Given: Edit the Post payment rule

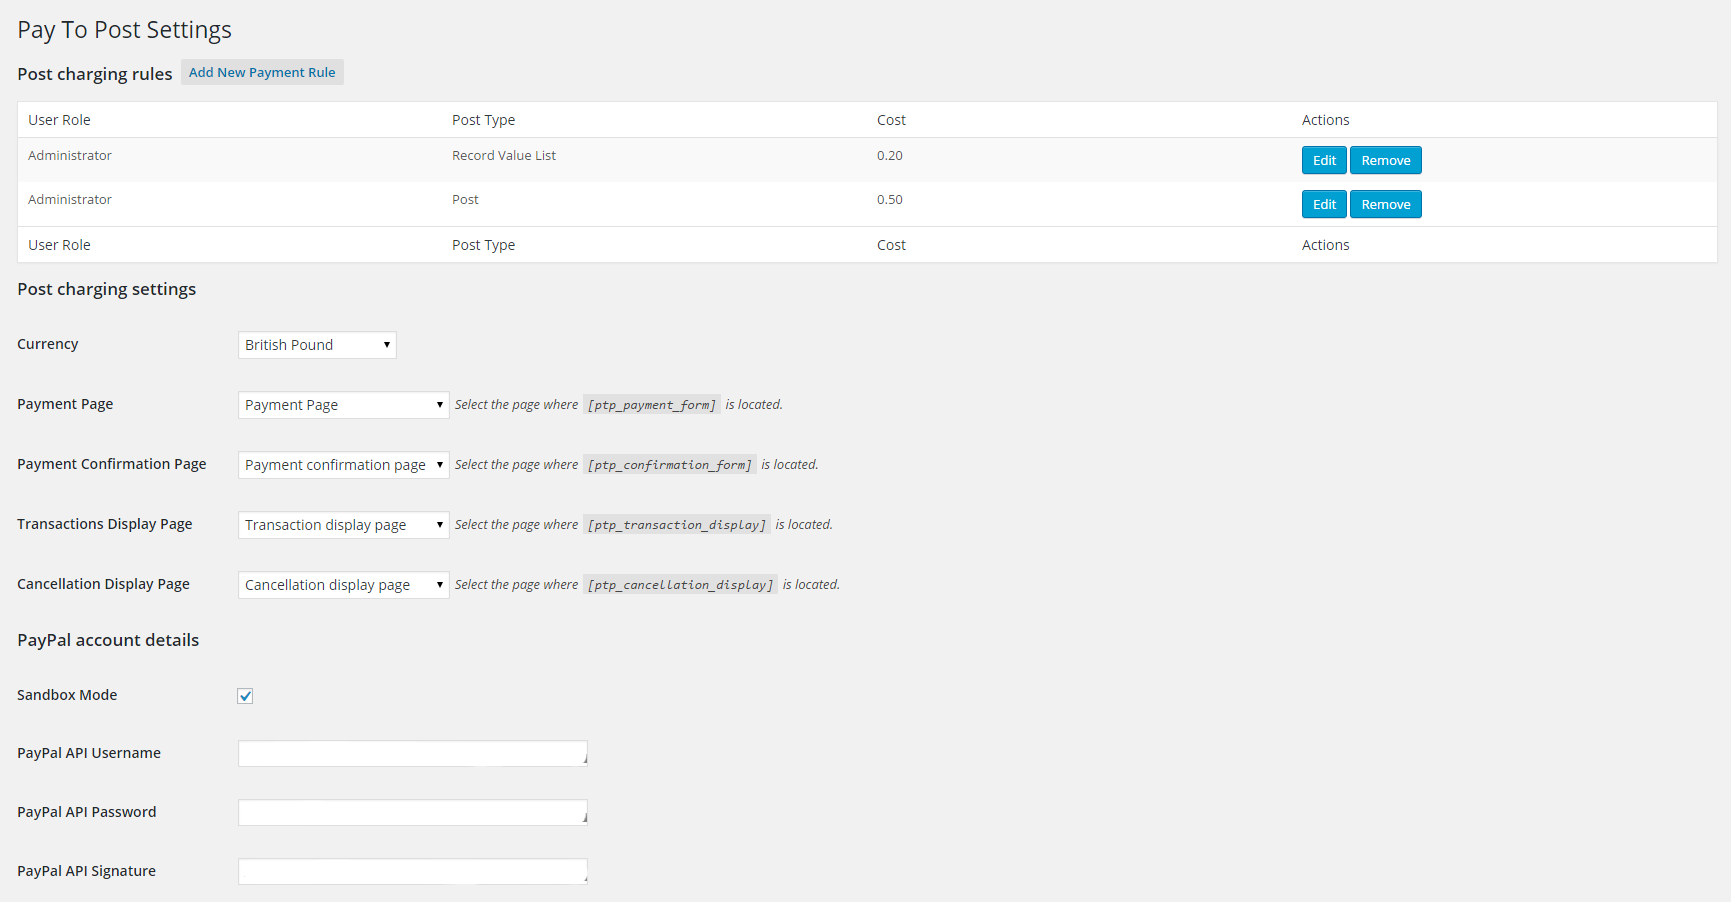Looking at the screenshot, I should pos(1324,204).
